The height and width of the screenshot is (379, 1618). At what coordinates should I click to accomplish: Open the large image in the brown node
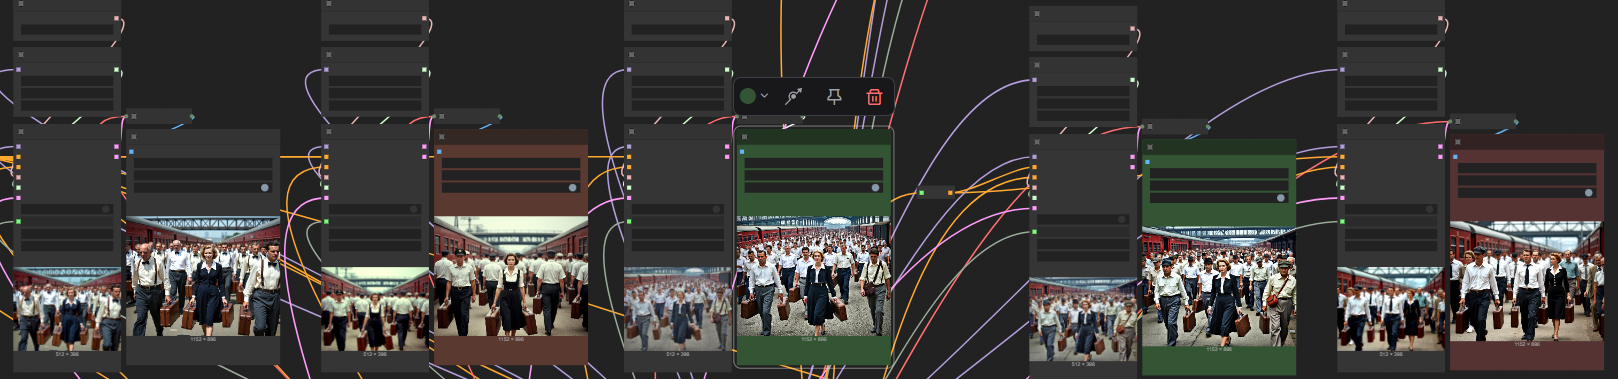click(x=510, y=276)
